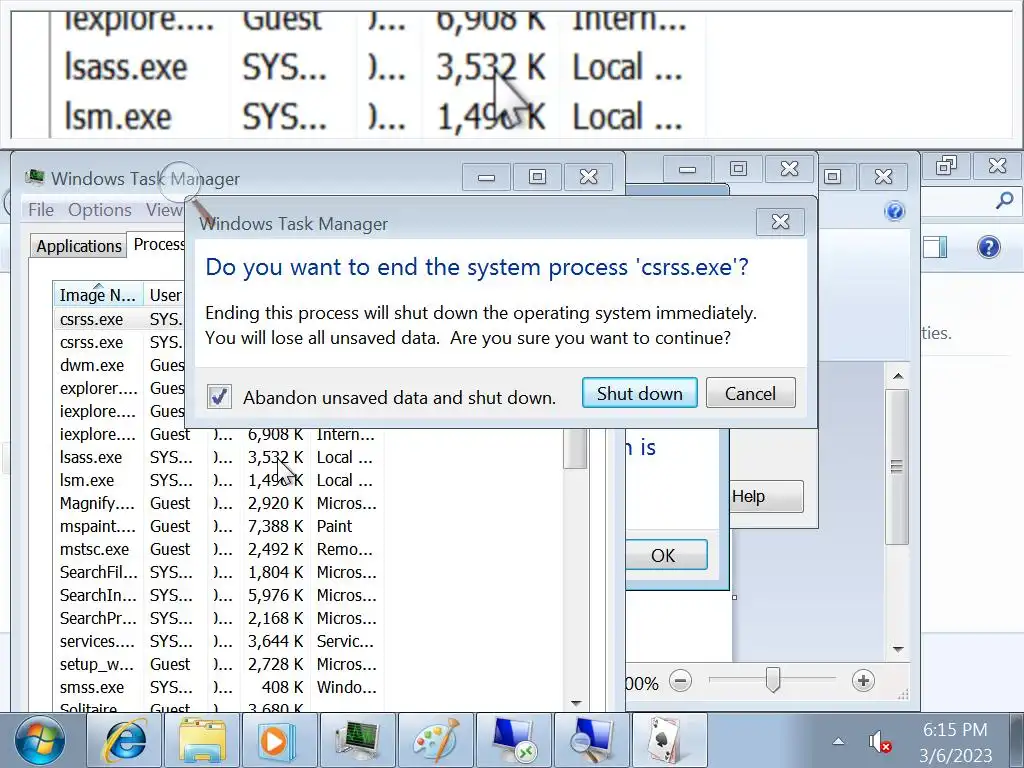Cancel the end process dialog
Screen dimensions: 1024x768
click(750, 393)
